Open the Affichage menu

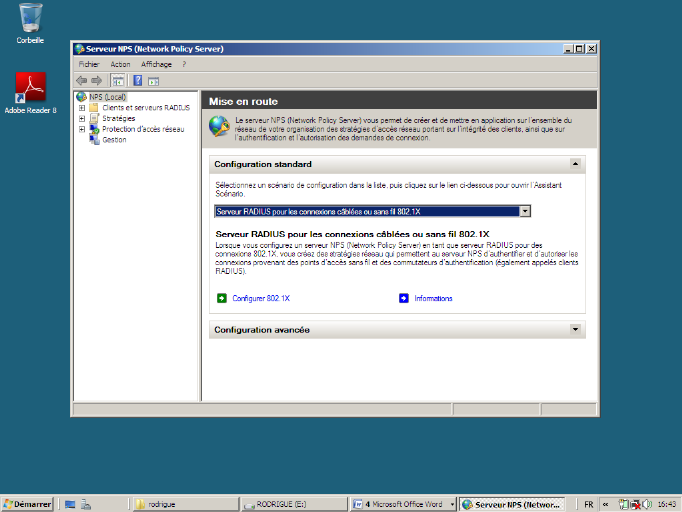156,64
